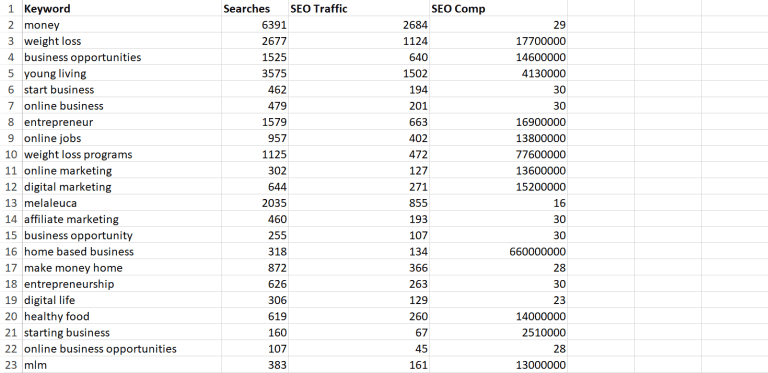Screen dimensions: 768x373
Task: Select the 'digital marketing' cell
Action: click(121, 186)
